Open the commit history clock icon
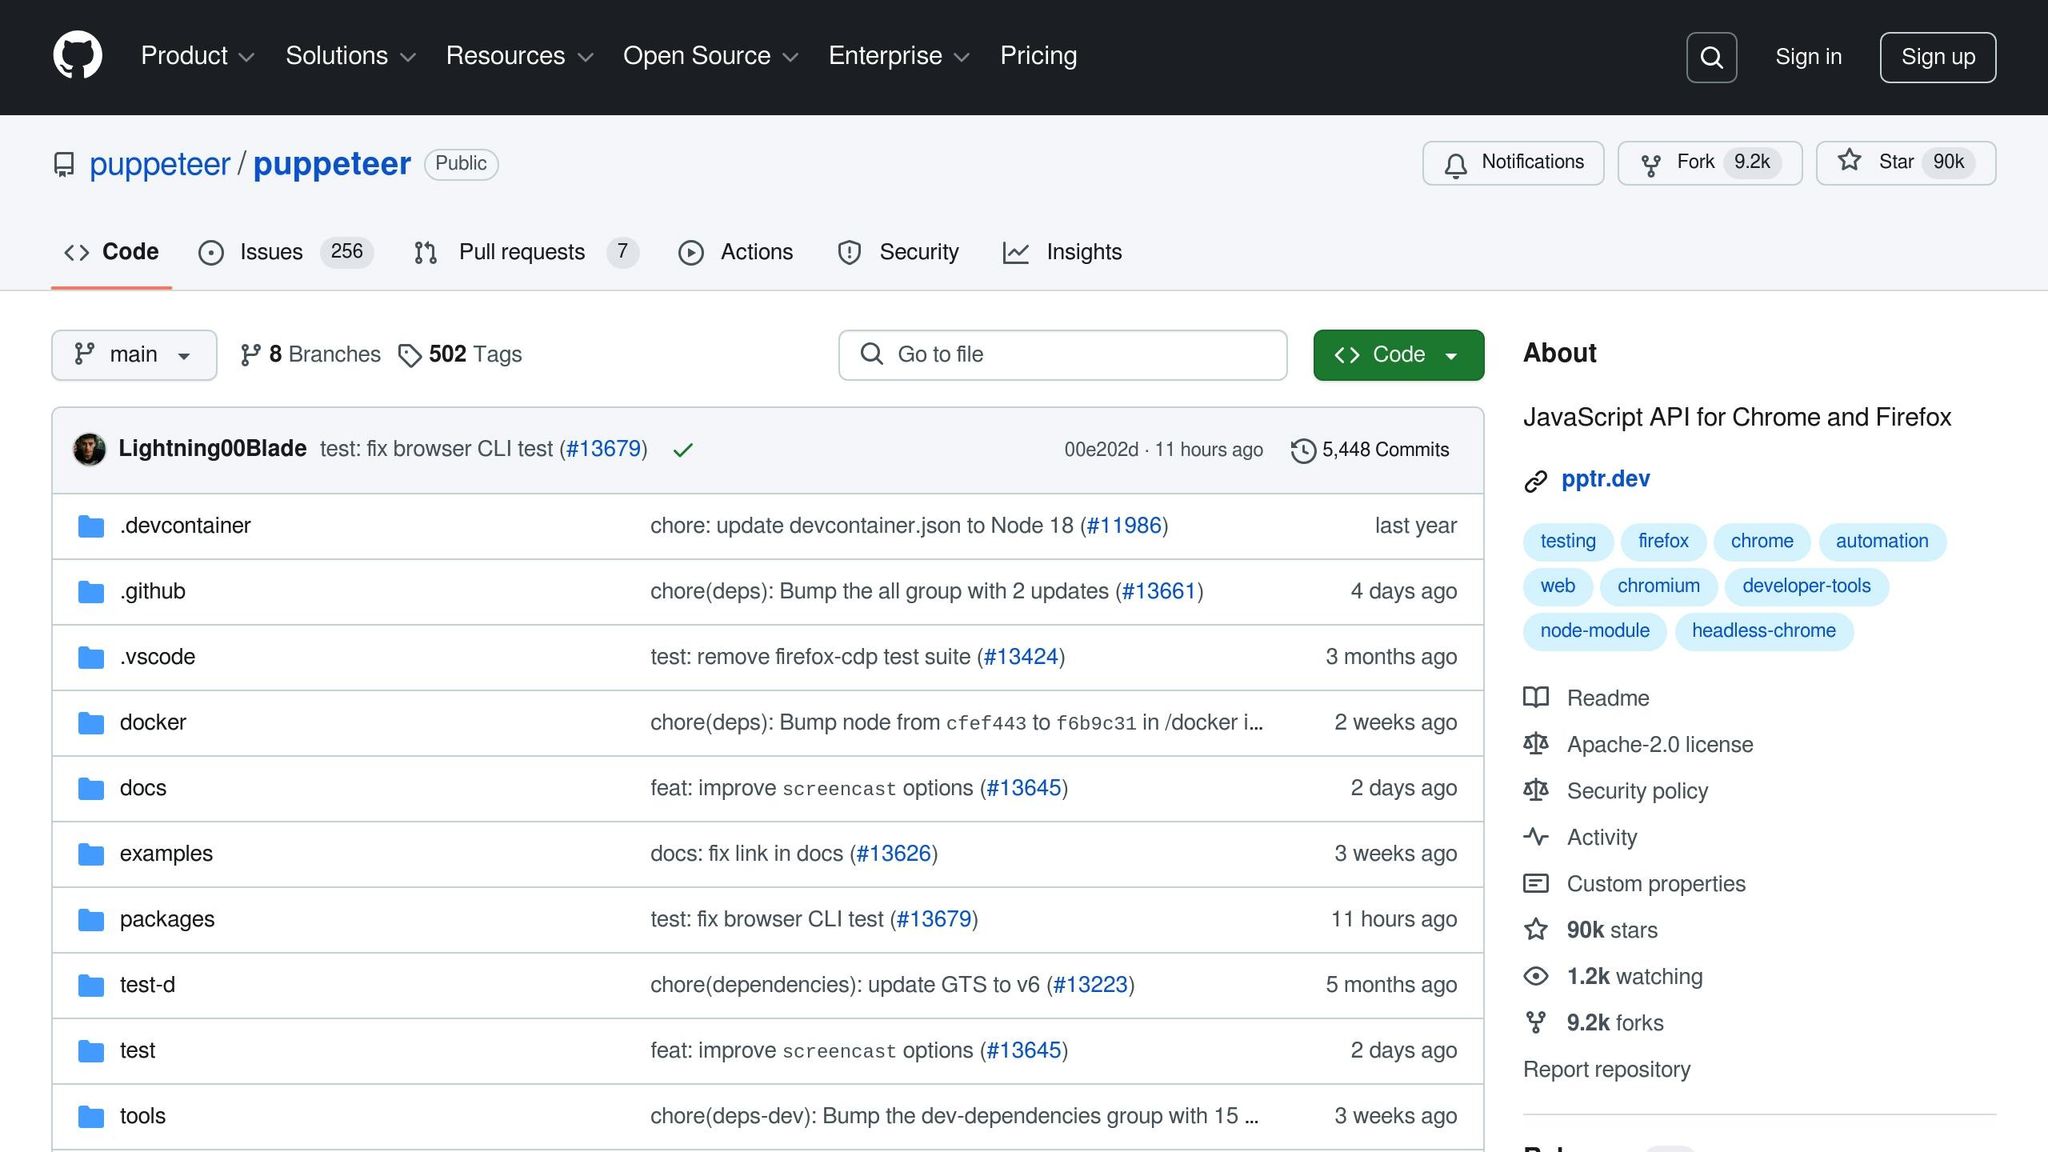This screenshot has width=2048, height=1152. tap(1303, 451)
